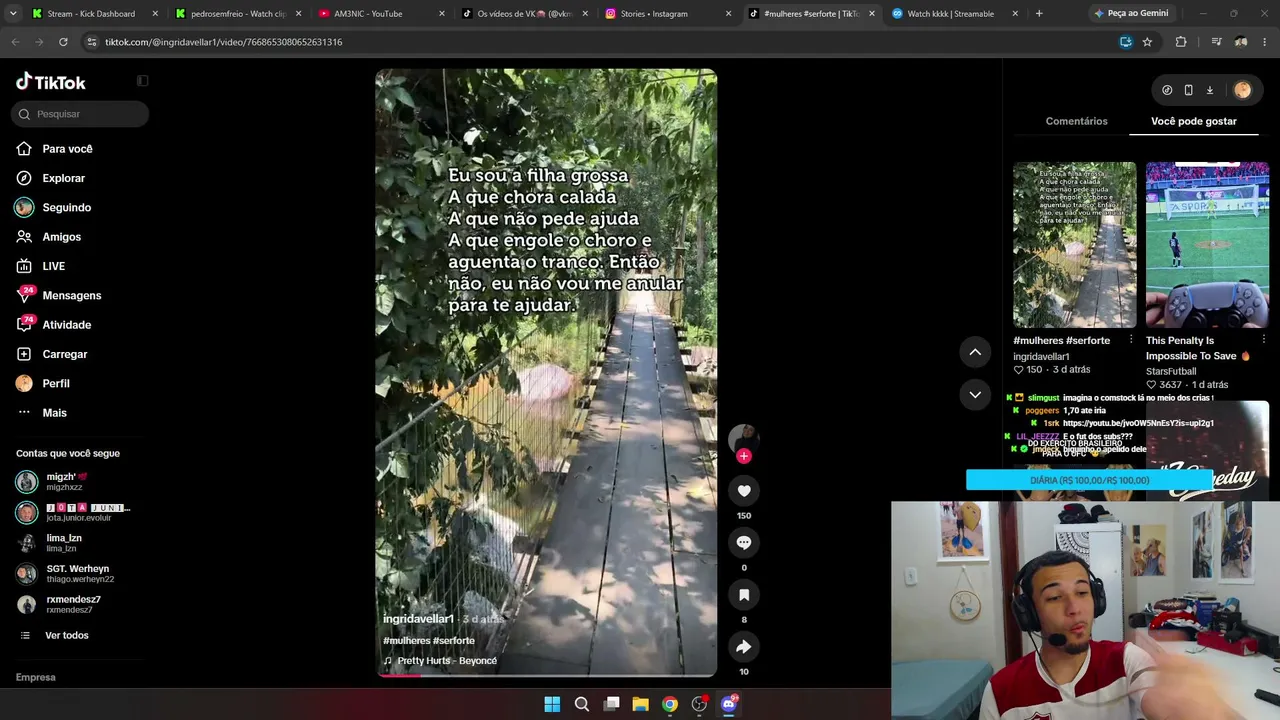
Task: Go to the Amigos page
Action: 61,237
